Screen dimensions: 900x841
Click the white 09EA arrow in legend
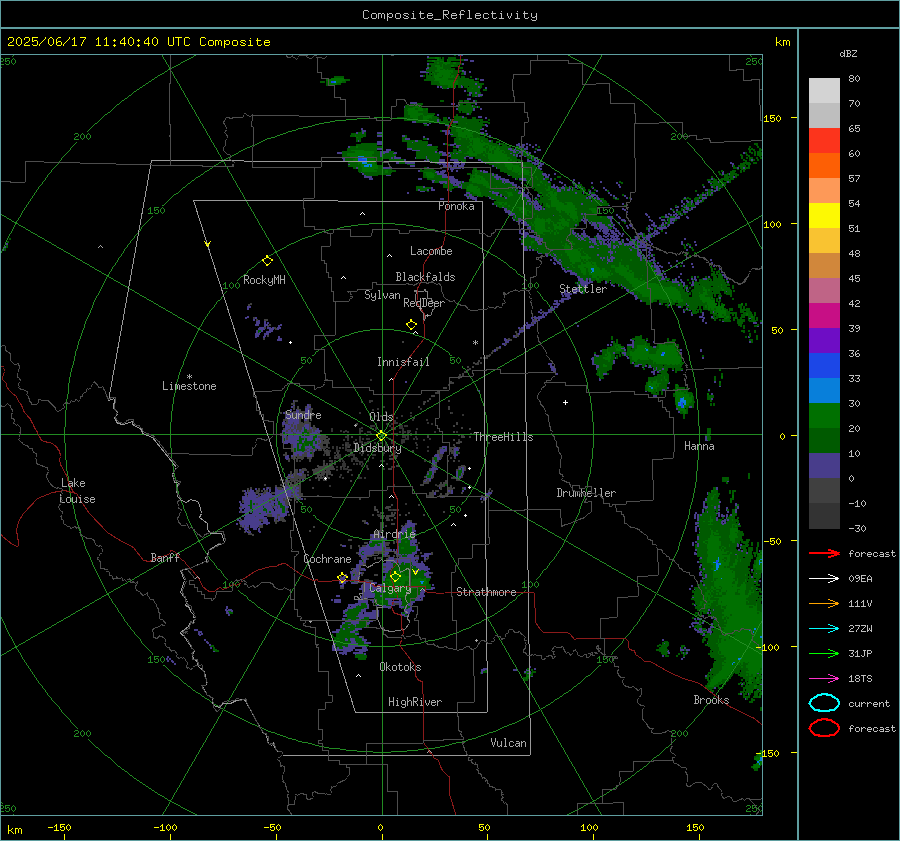tap(824, 579)
